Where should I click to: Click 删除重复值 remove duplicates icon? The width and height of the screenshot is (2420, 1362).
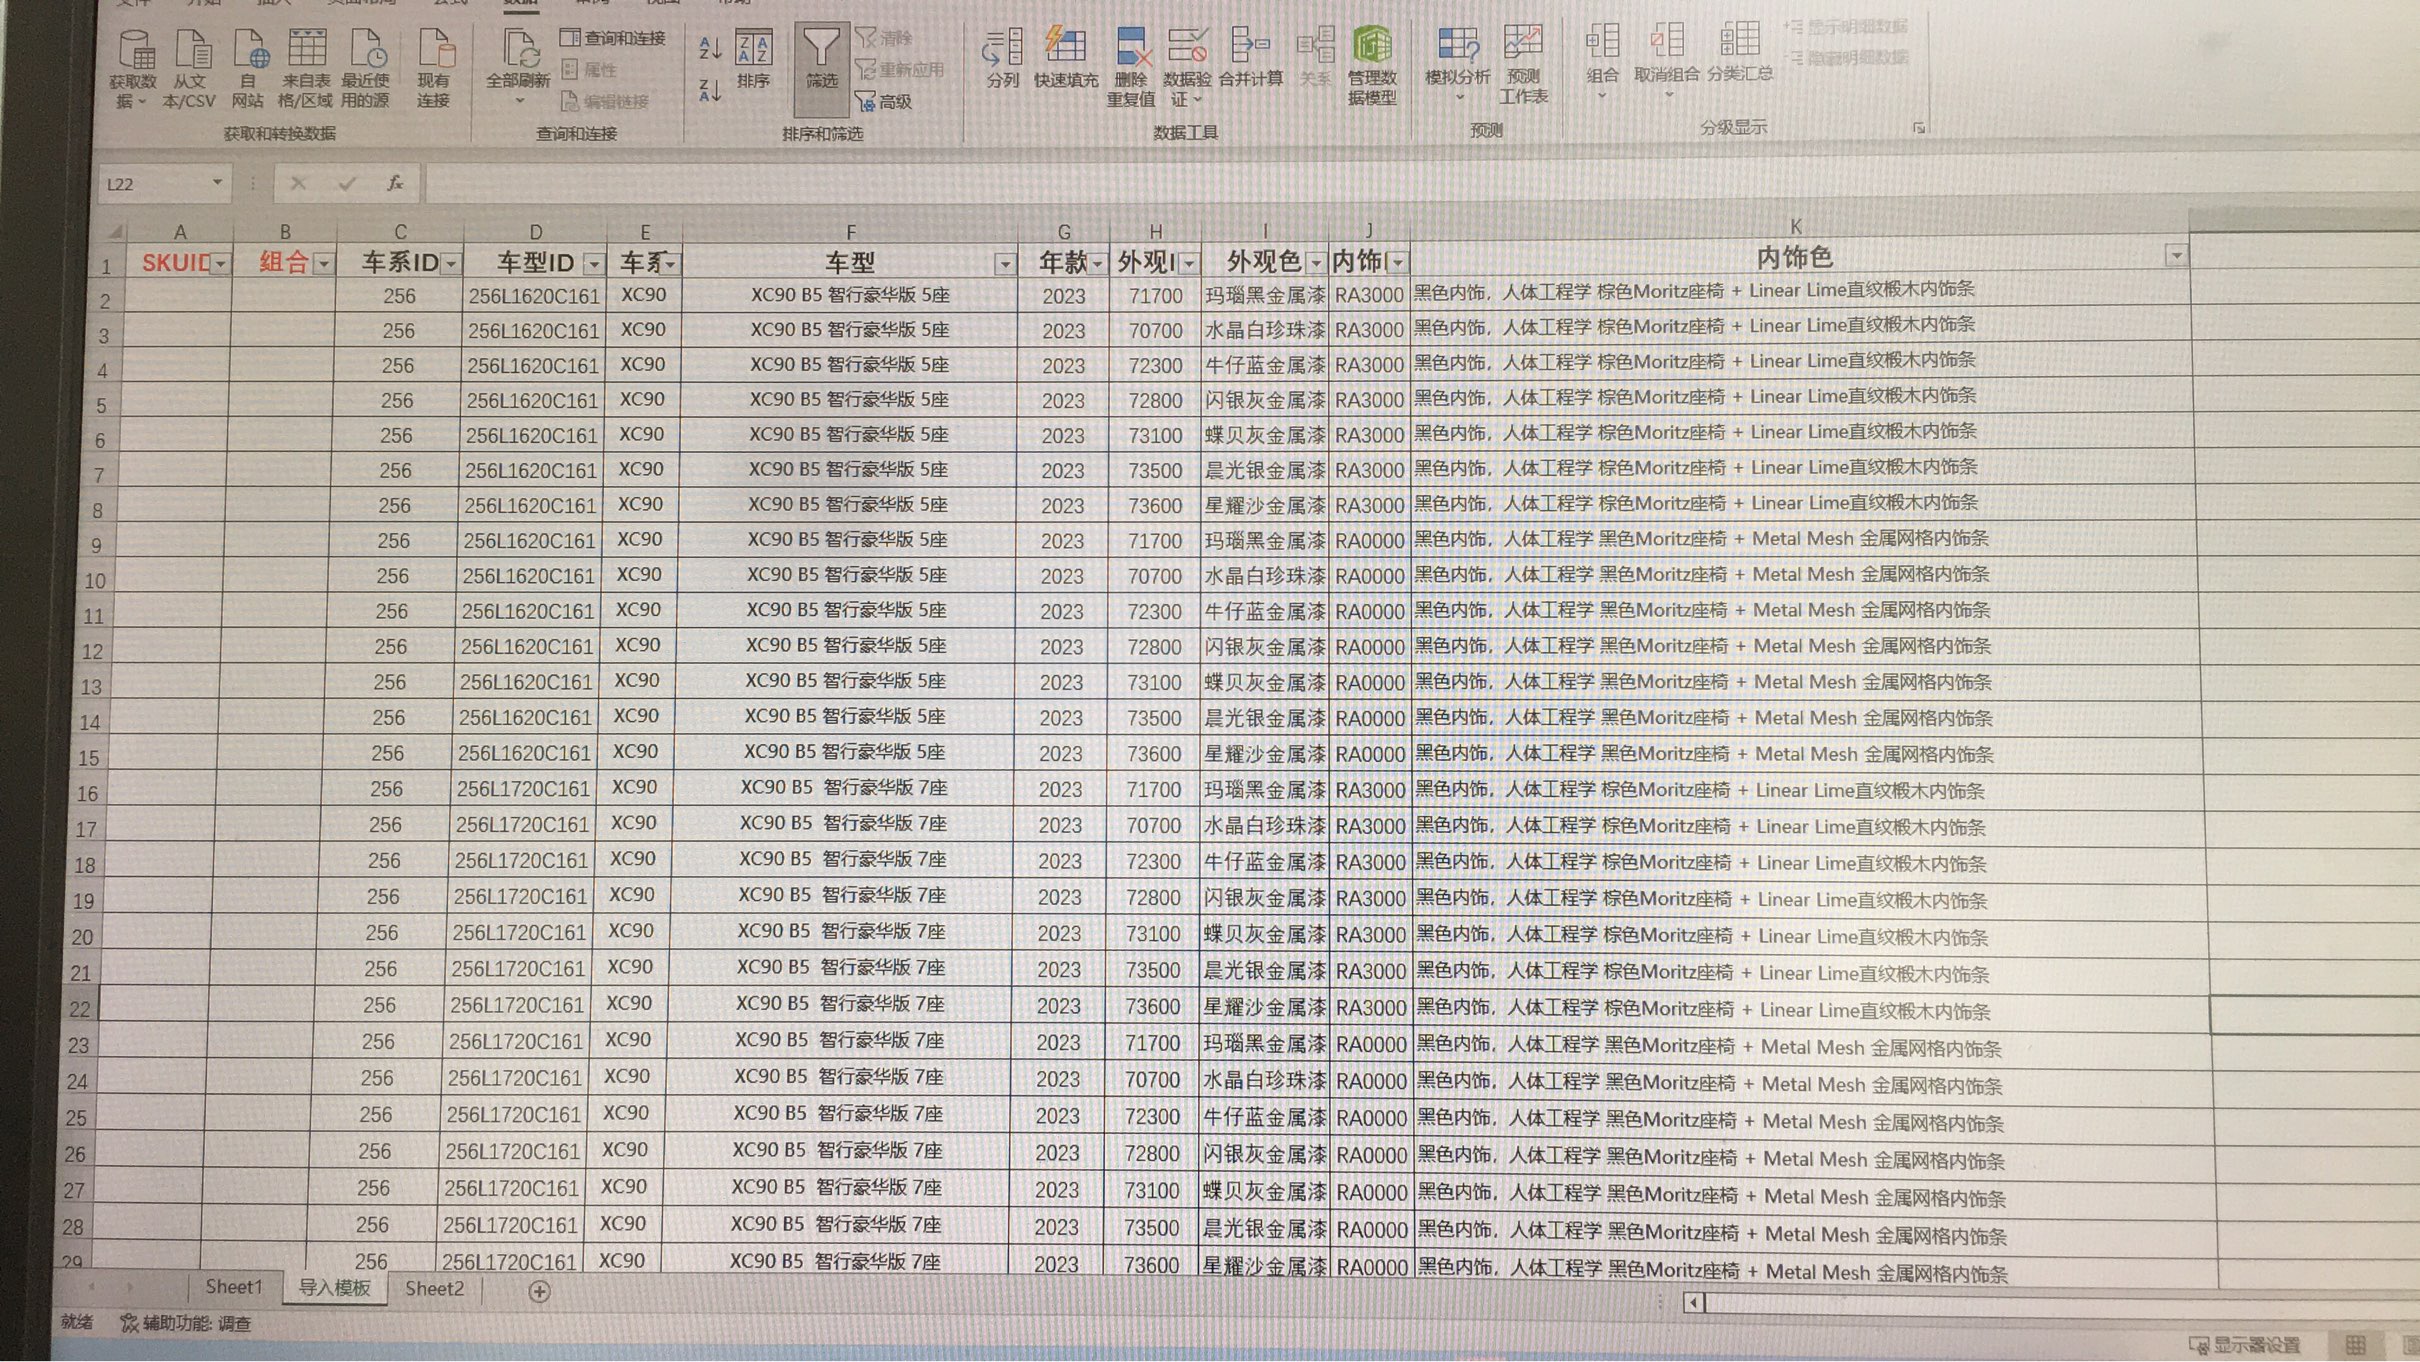coord(1131,66)
